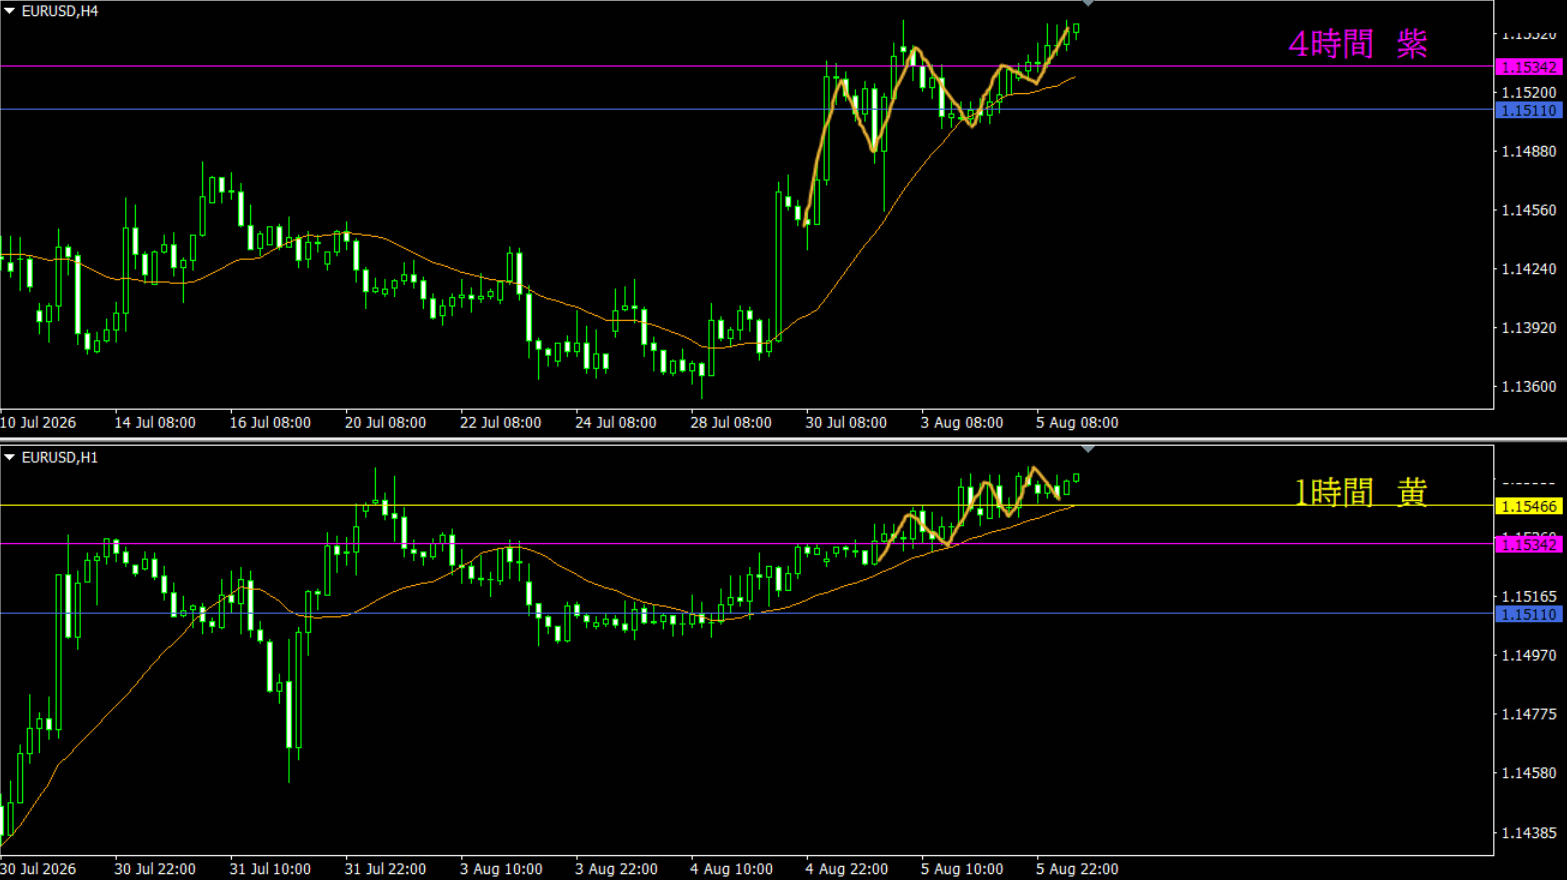Click the "31 Jul 10:00" time axis label
The image size is (1567, 880).
270,869
